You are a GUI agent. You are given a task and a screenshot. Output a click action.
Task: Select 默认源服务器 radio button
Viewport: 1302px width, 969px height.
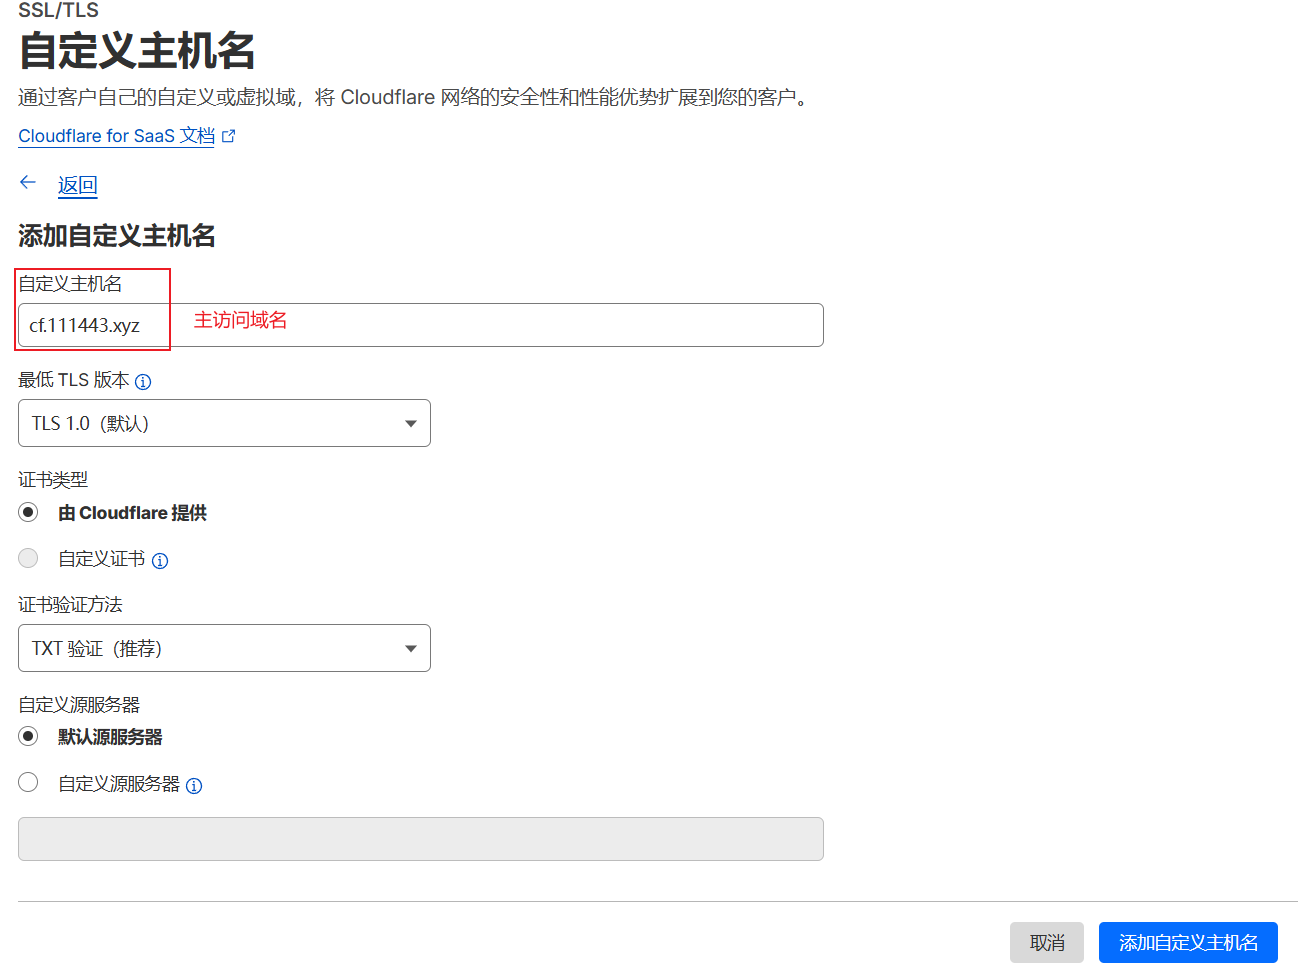click(x=28, y=736)
